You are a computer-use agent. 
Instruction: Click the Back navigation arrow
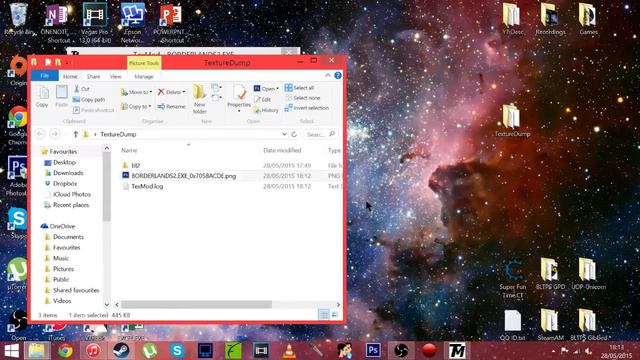click(40, 134)
